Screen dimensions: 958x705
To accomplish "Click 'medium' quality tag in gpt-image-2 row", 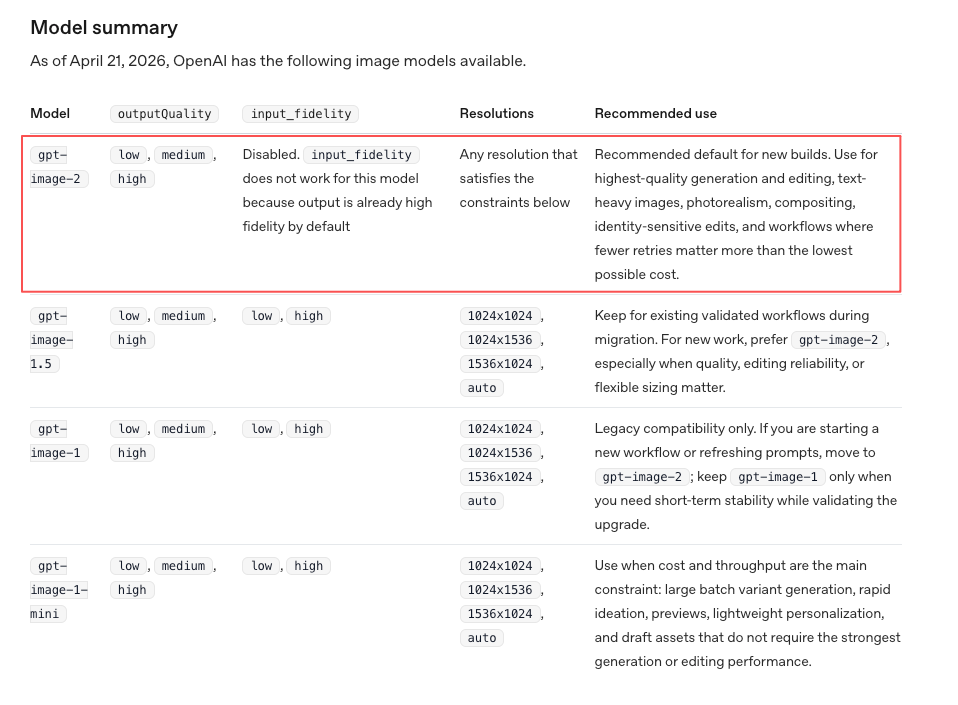I will click(x=183, y=155).
